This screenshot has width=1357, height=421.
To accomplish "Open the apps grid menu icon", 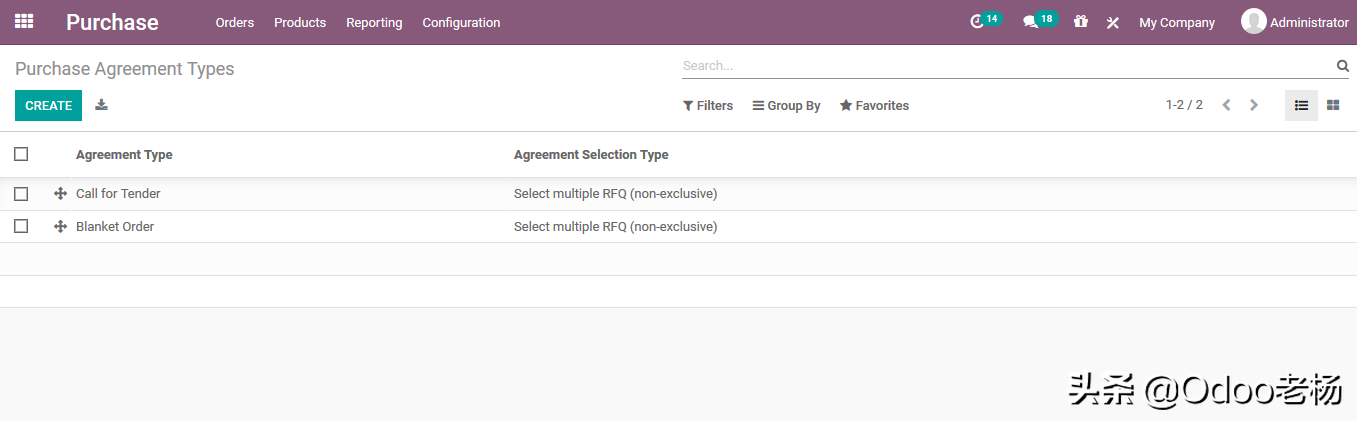I will [24, 21].
